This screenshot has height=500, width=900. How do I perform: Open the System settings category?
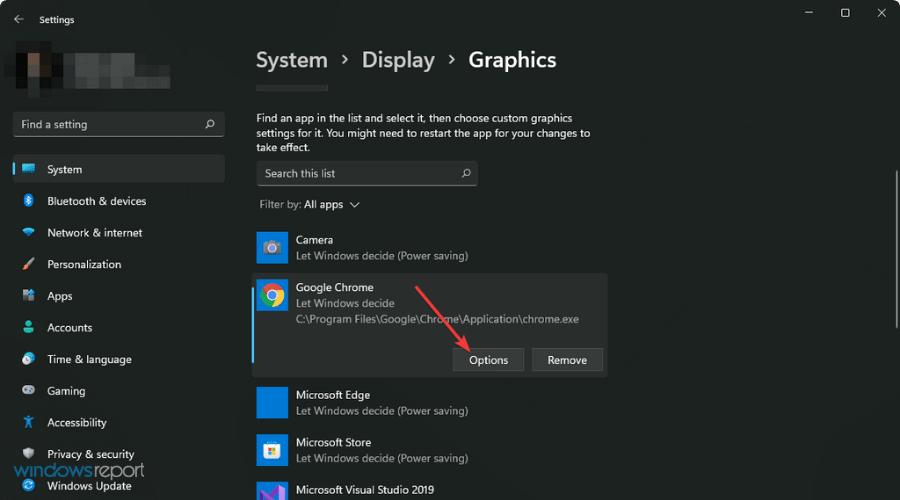(x=119, y=169)
